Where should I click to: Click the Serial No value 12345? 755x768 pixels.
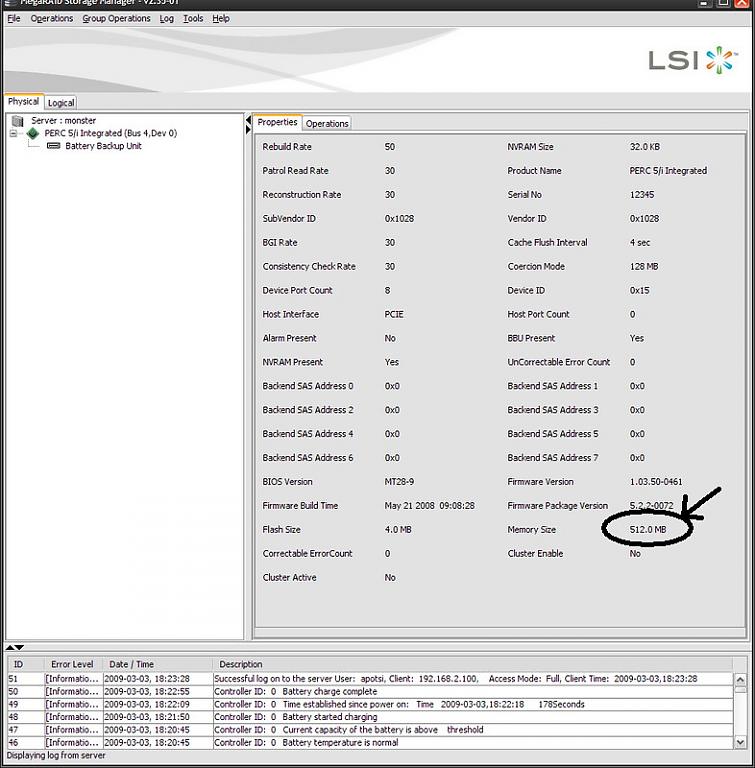click(642, 194)
